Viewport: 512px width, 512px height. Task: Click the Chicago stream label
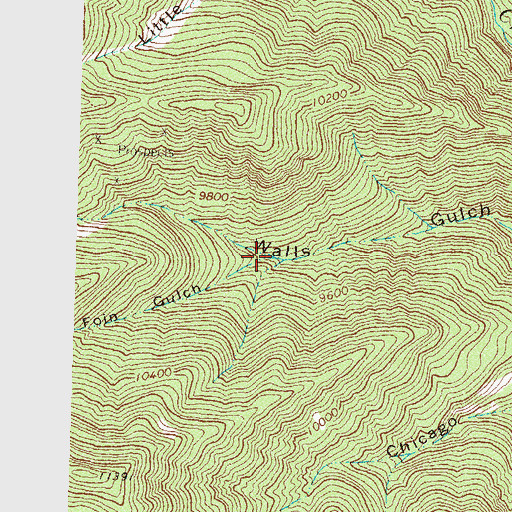pyautogui.click(x=422, y=437)
